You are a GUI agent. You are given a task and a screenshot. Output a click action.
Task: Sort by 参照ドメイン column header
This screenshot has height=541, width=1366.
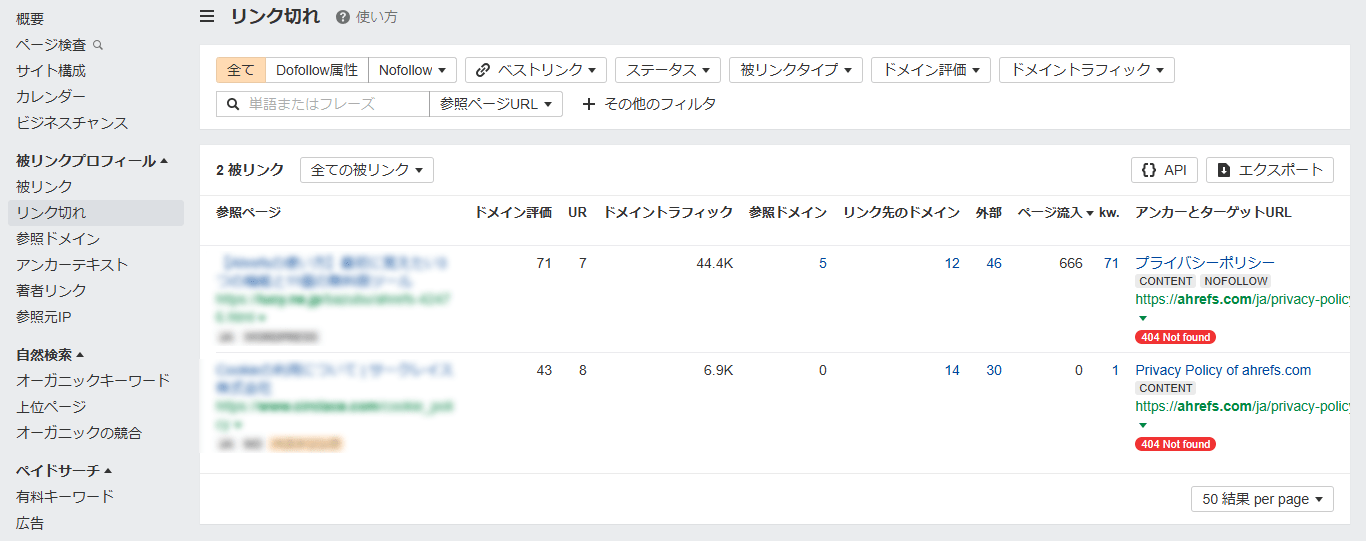click(788, 213)
